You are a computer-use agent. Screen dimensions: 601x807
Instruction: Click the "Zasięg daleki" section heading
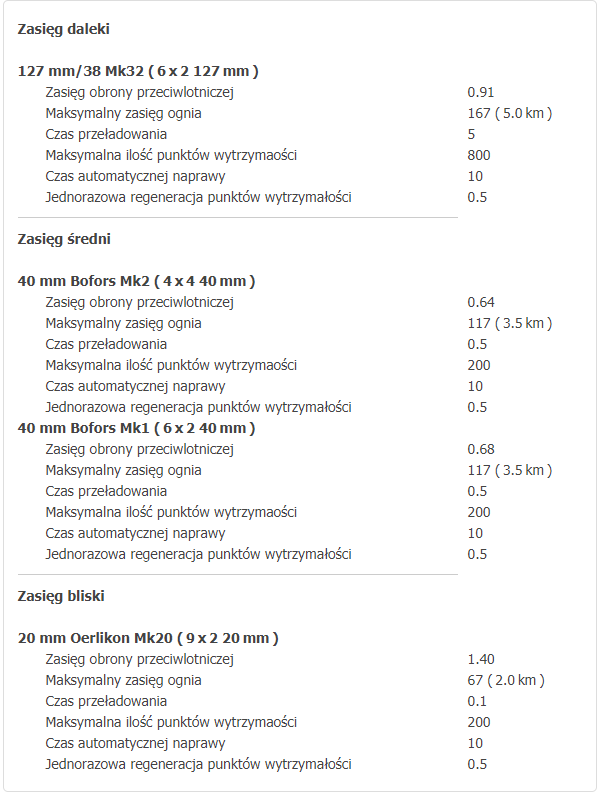[64, 29]
